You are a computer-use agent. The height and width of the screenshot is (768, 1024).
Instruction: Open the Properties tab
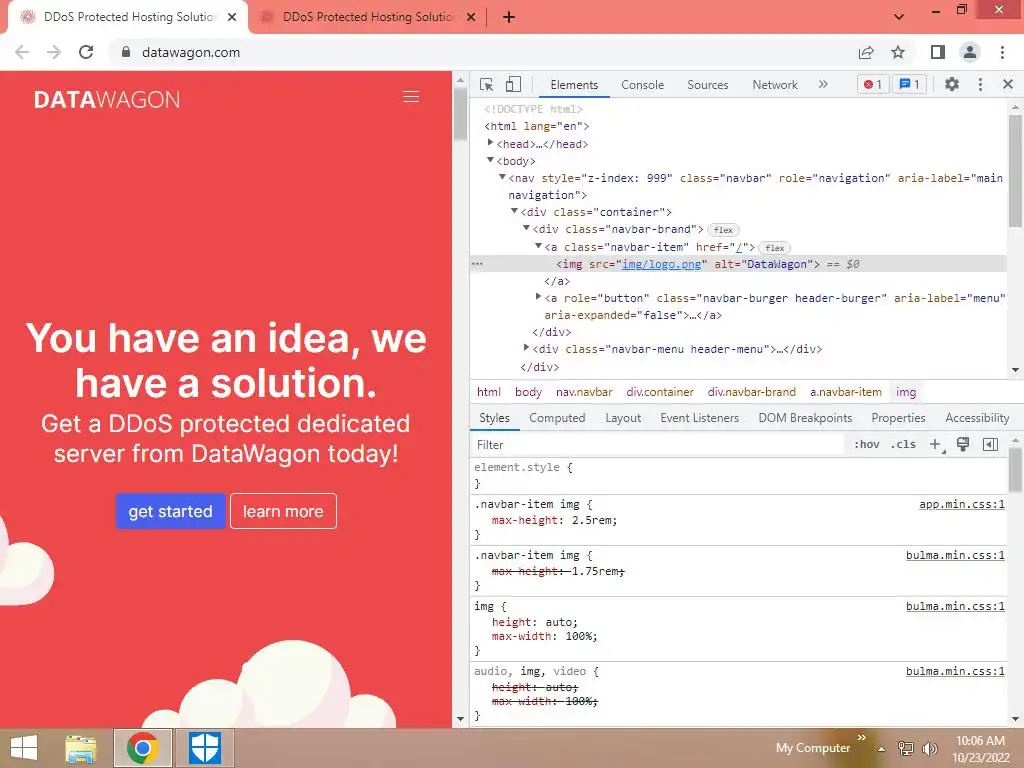[898, 418]
